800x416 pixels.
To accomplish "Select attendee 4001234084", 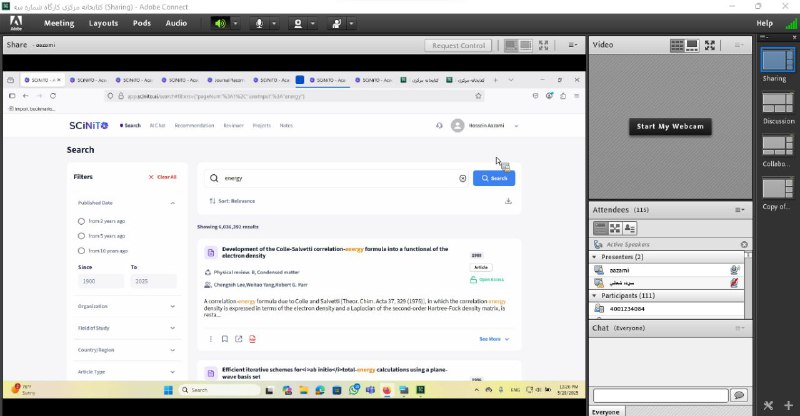I will [x=666, y=309].
